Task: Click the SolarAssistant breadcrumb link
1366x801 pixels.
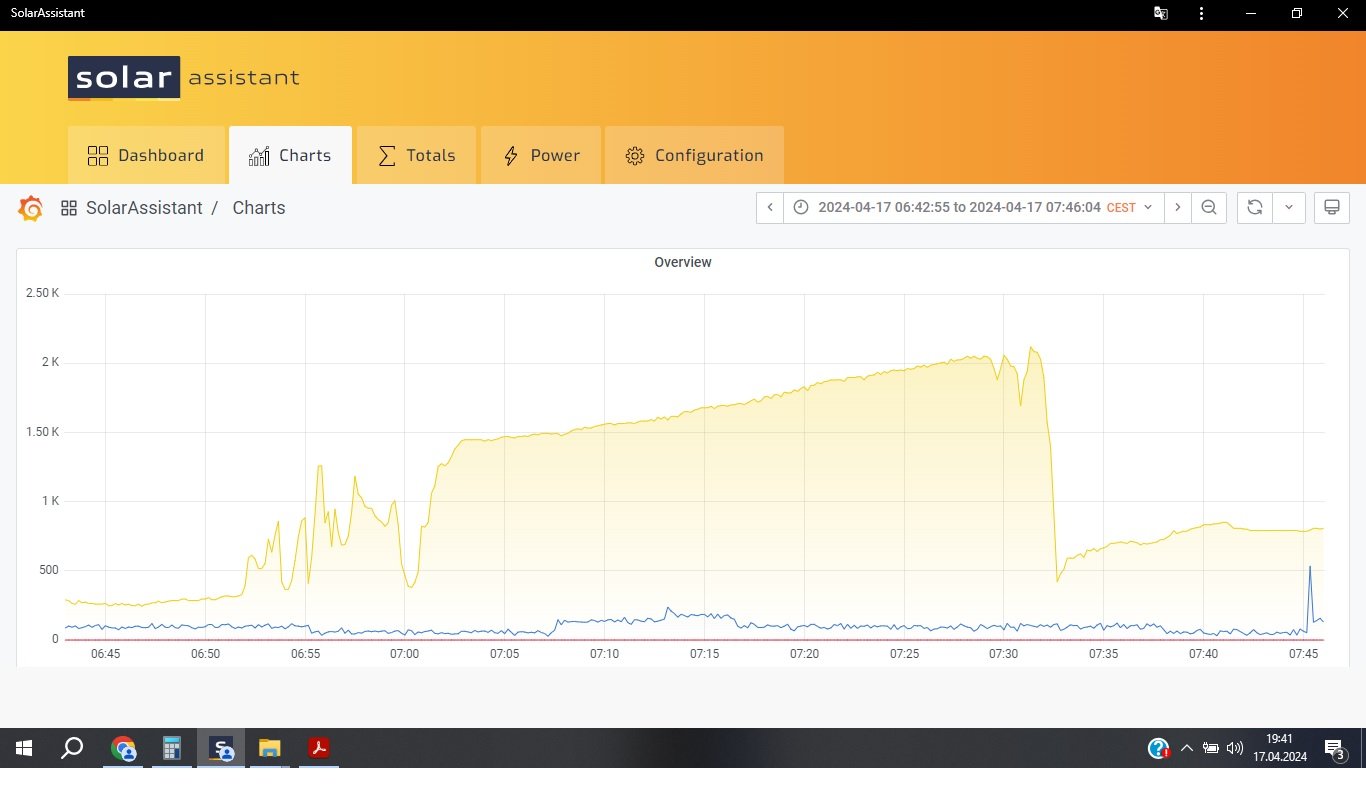Action: (144, 208)
